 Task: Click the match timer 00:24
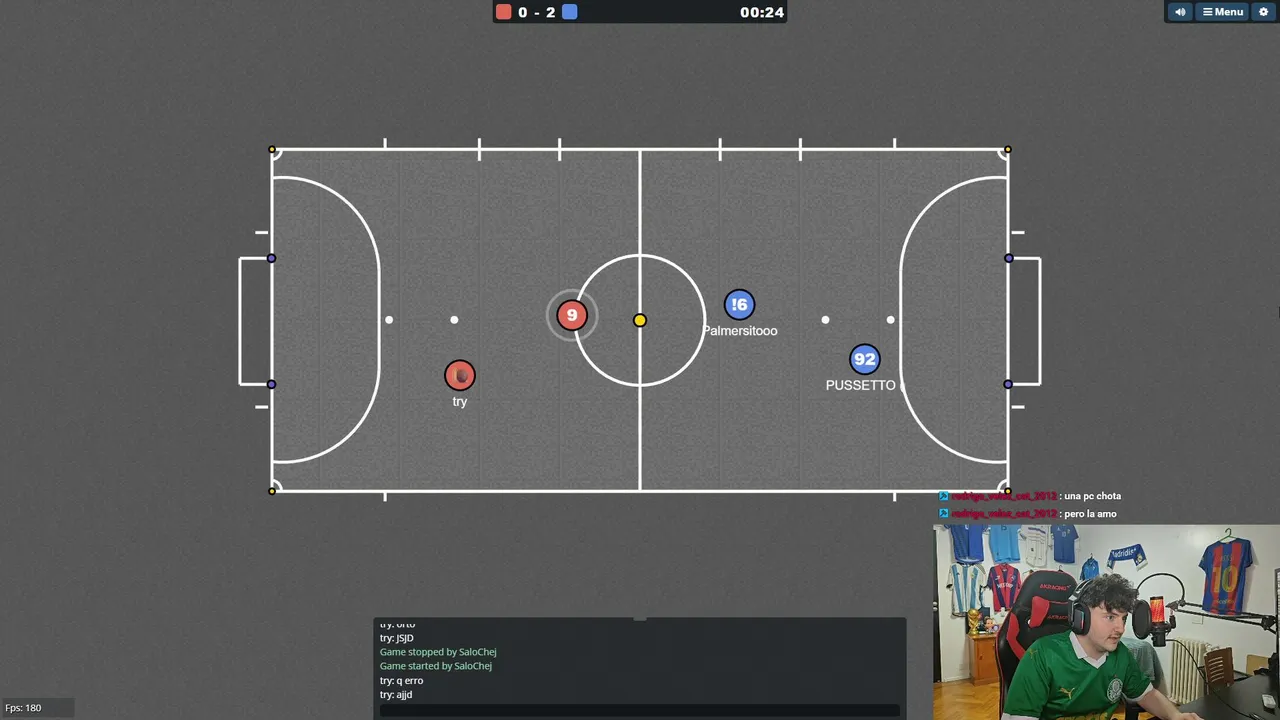tap(762, 12)
